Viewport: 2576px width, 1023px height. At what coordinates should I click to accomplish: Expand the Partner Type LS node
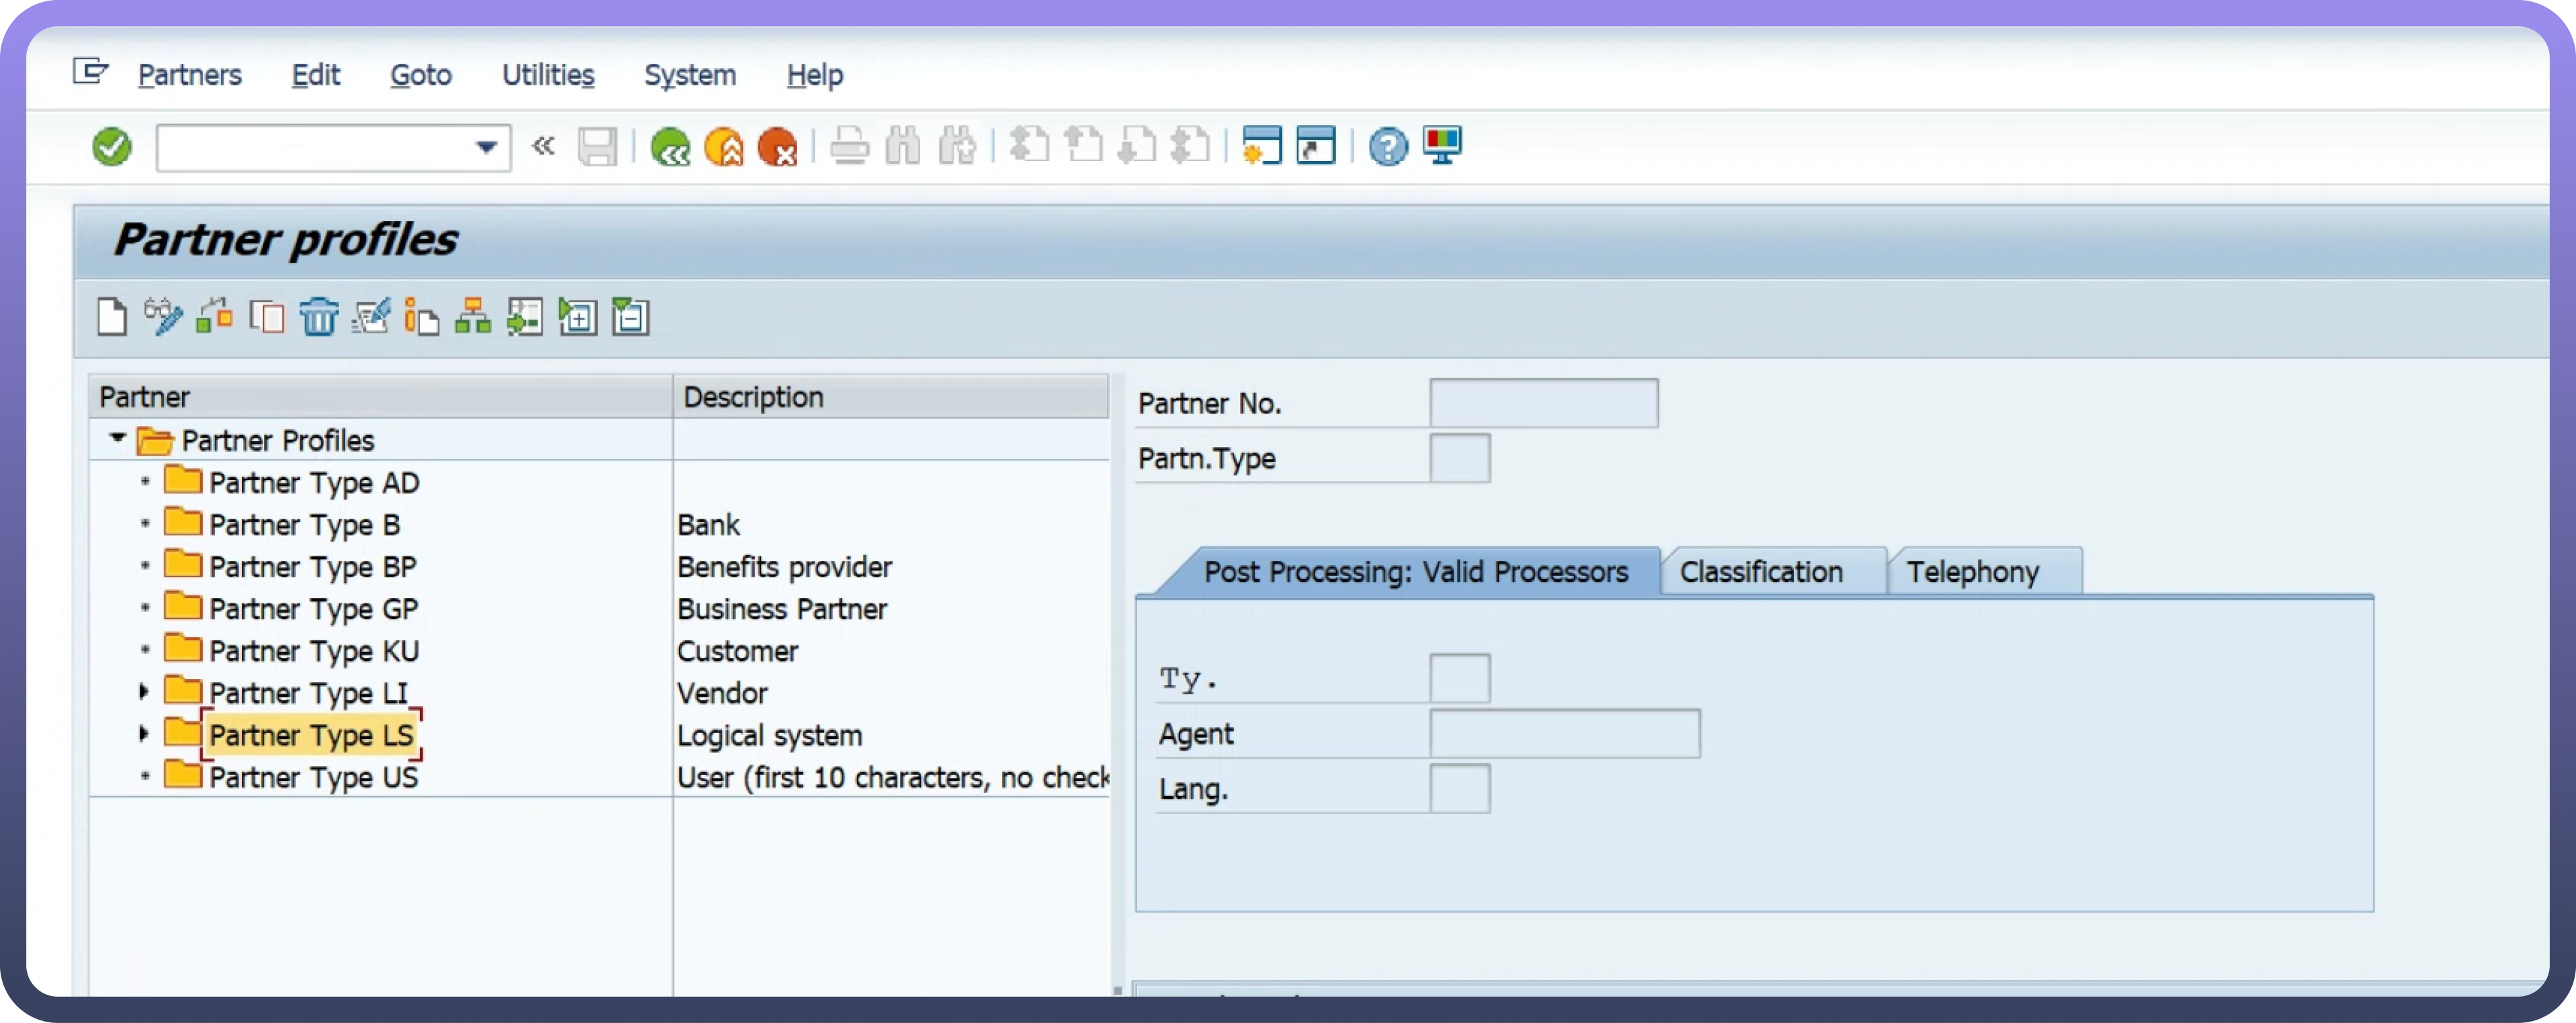pos(144,733)
